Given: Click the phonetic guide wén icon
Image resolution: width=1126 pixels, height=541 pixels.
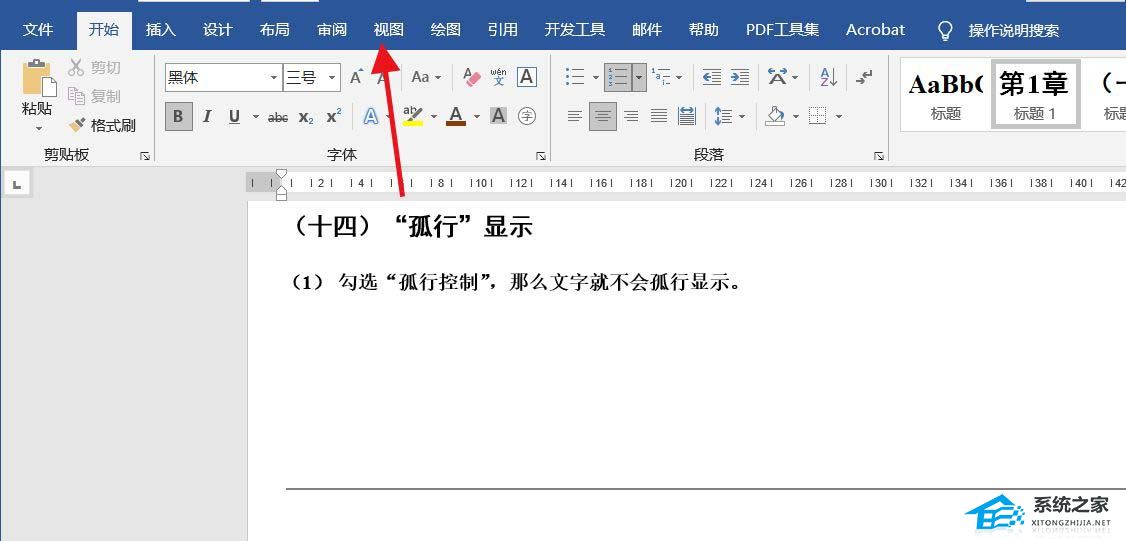Looking at the screenshot, I should coord(498,77).
